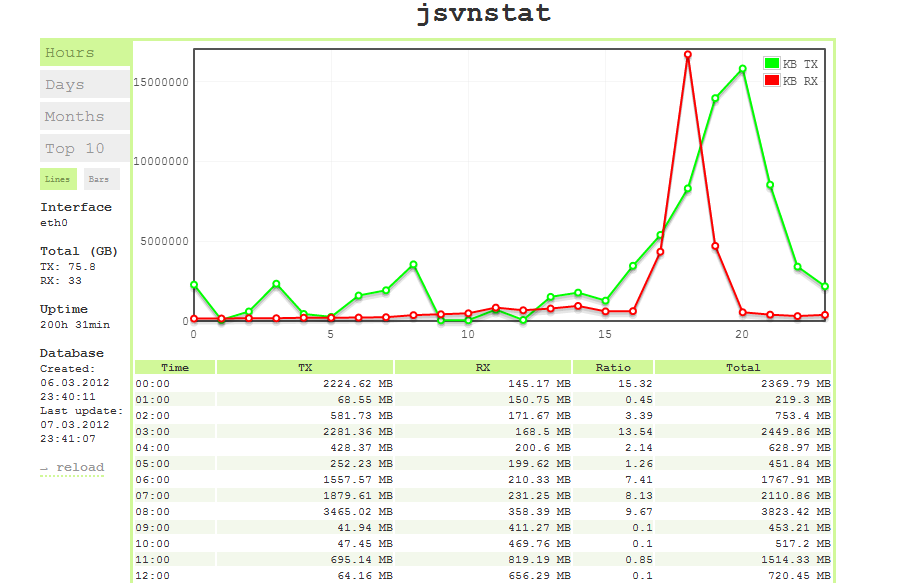Click the red KB RX legend swatch
Image resolution: width=920 pixels, height=583 pixels.
click(772, 80)
